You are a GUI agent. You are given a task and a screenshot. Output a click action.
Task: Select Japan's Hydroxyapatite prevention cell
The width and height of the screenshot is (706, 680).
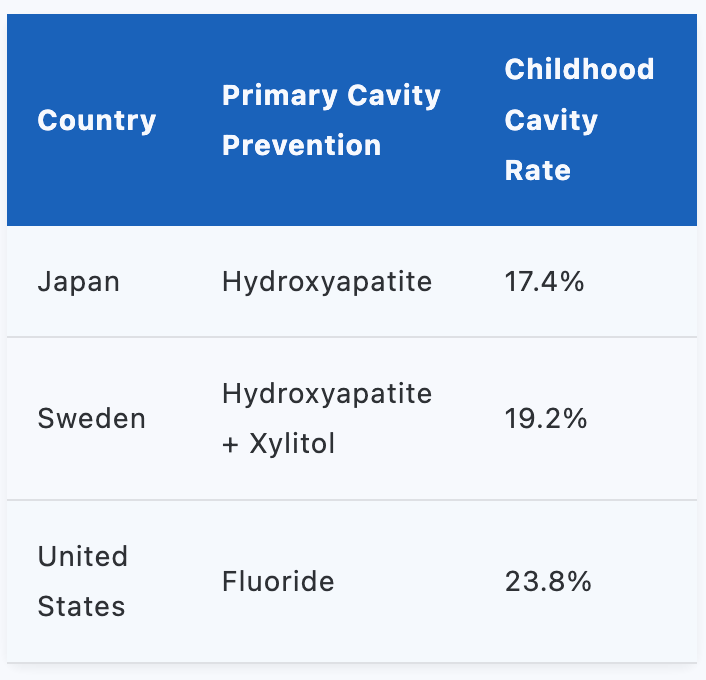(327, 282)
